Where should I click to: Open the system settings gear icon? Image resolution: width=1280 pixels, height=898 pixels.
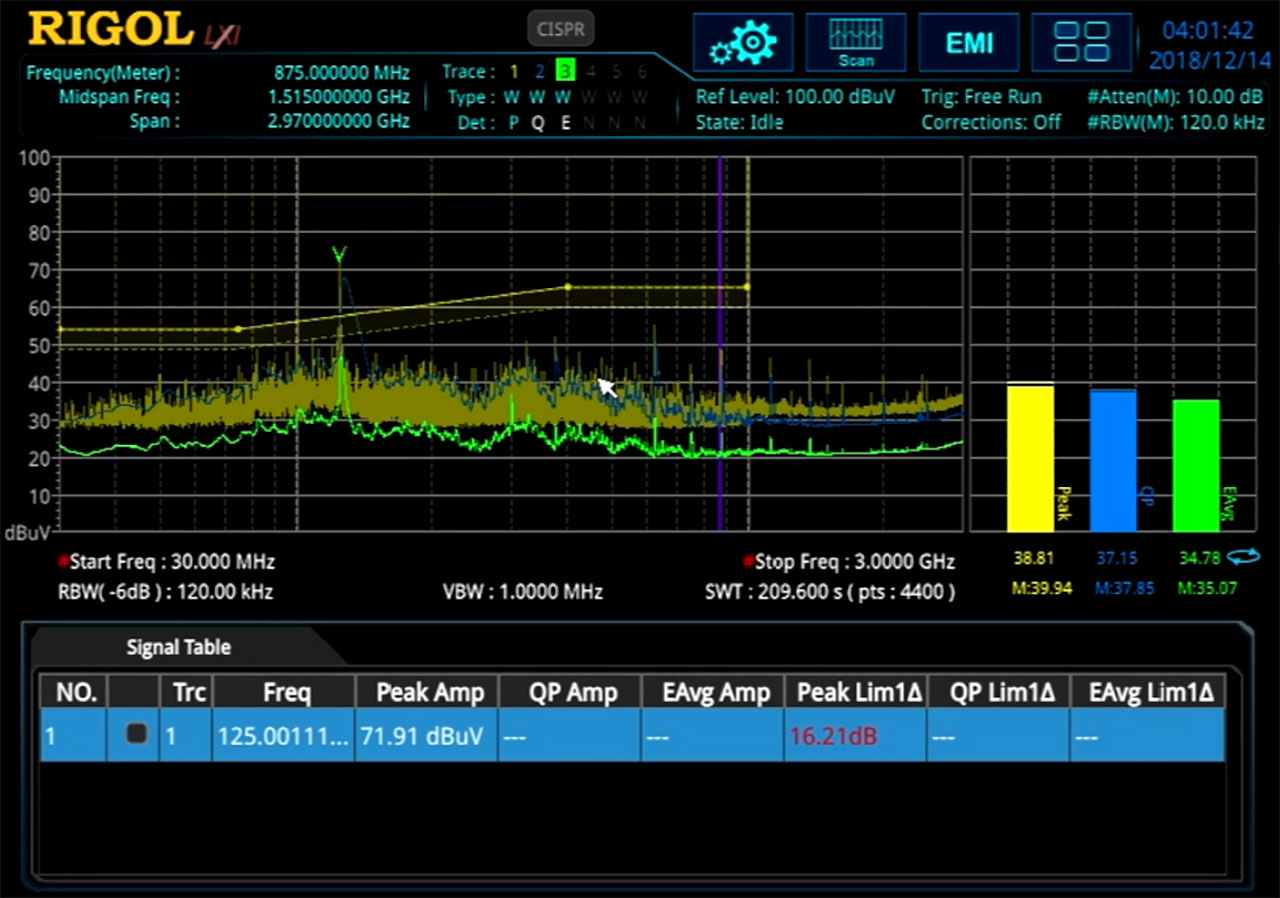pyautogui.click(x=743, y=42)
